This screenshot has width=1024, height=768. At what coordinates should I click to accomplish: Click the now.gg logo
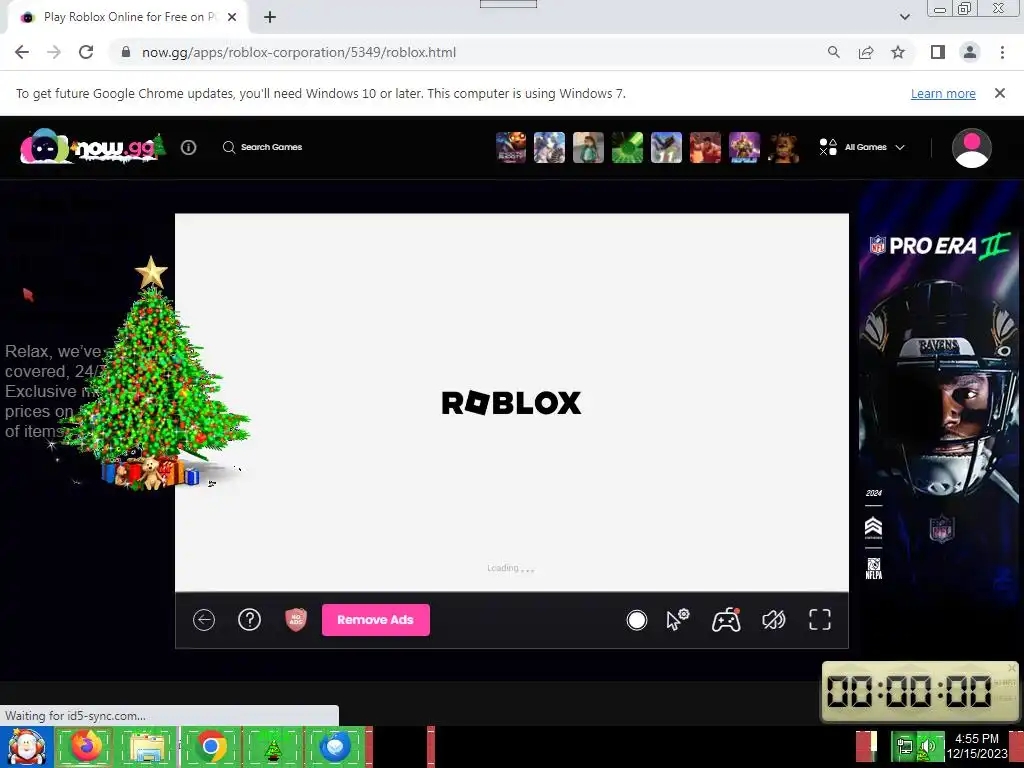pyautogui.click(x=92, y=146)
